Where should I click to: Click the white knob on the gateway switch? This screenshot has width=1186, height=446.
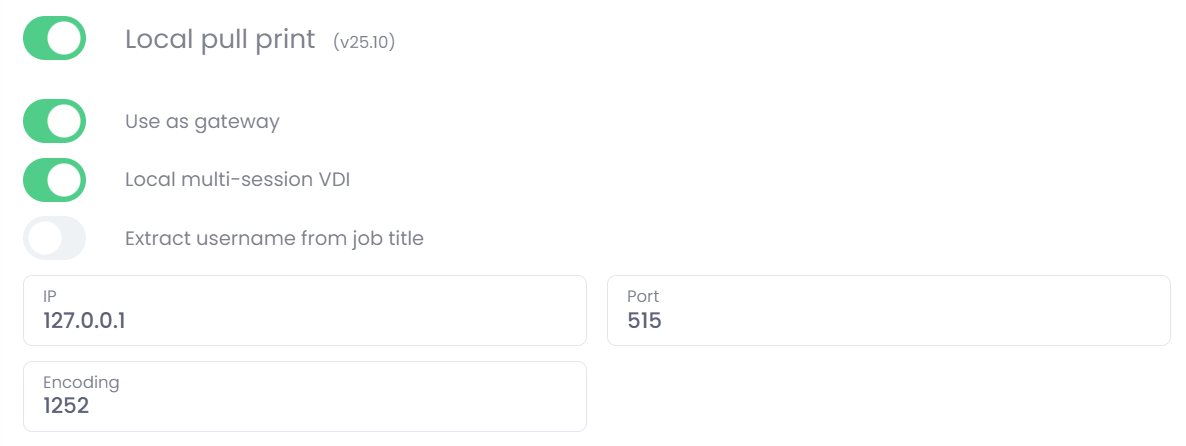tap(65, 121)
